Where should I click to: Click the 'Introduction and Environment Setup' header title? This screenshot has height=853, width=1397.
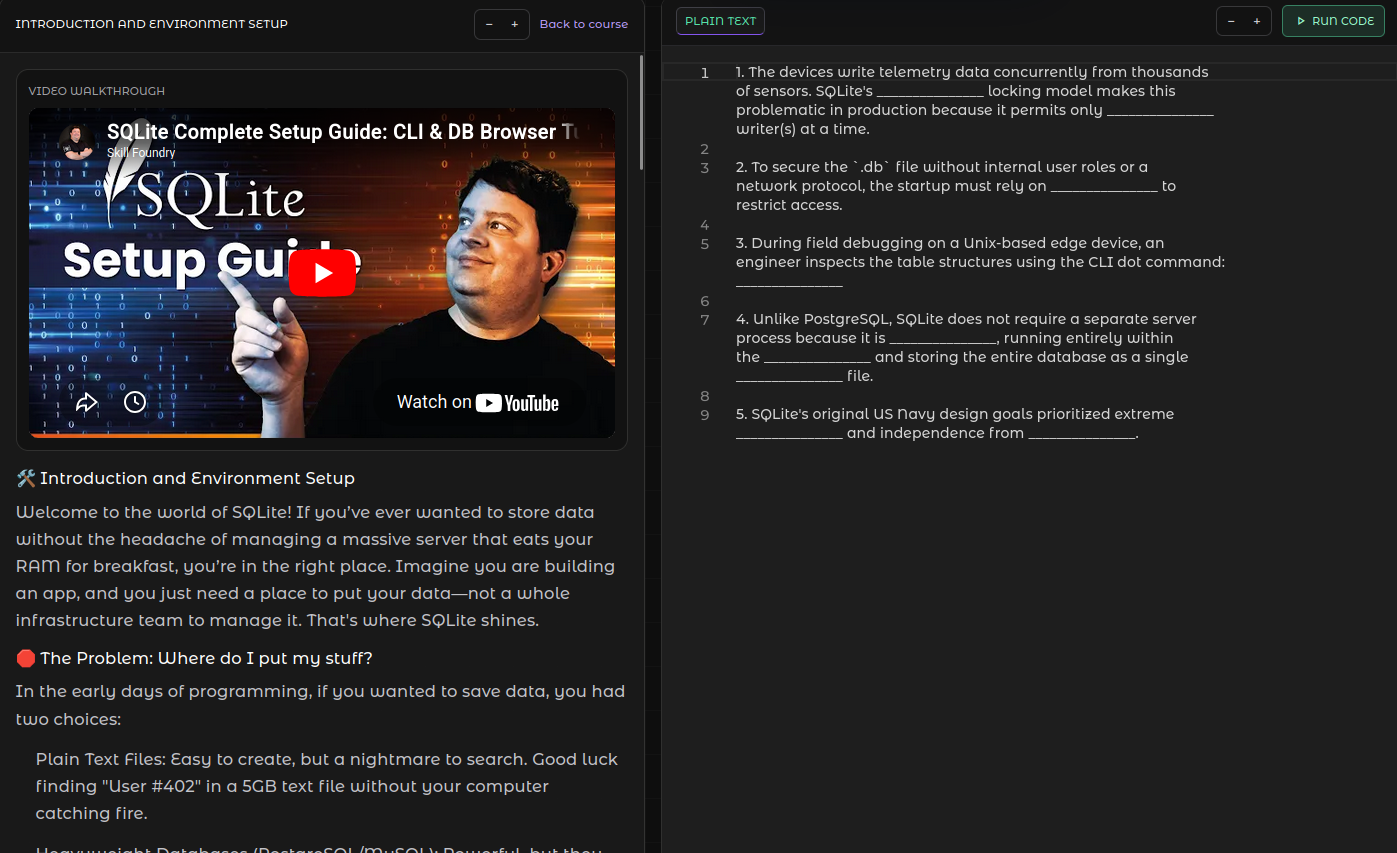[151, 24]
